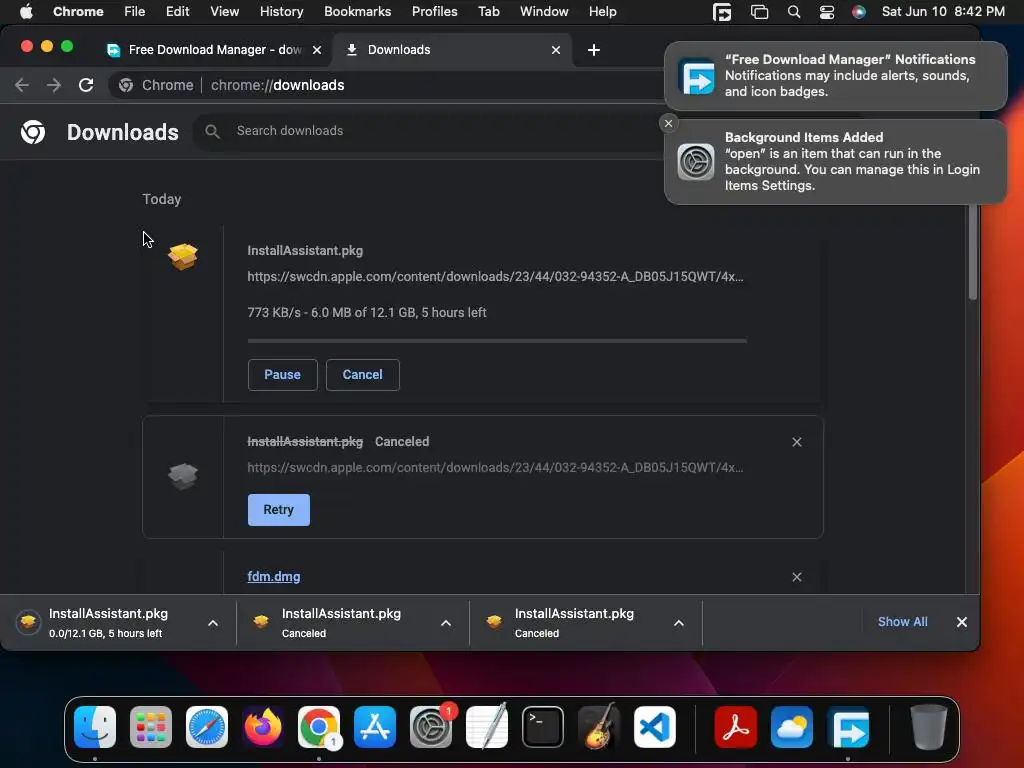Click the active download source URL text

pos(495,277)
